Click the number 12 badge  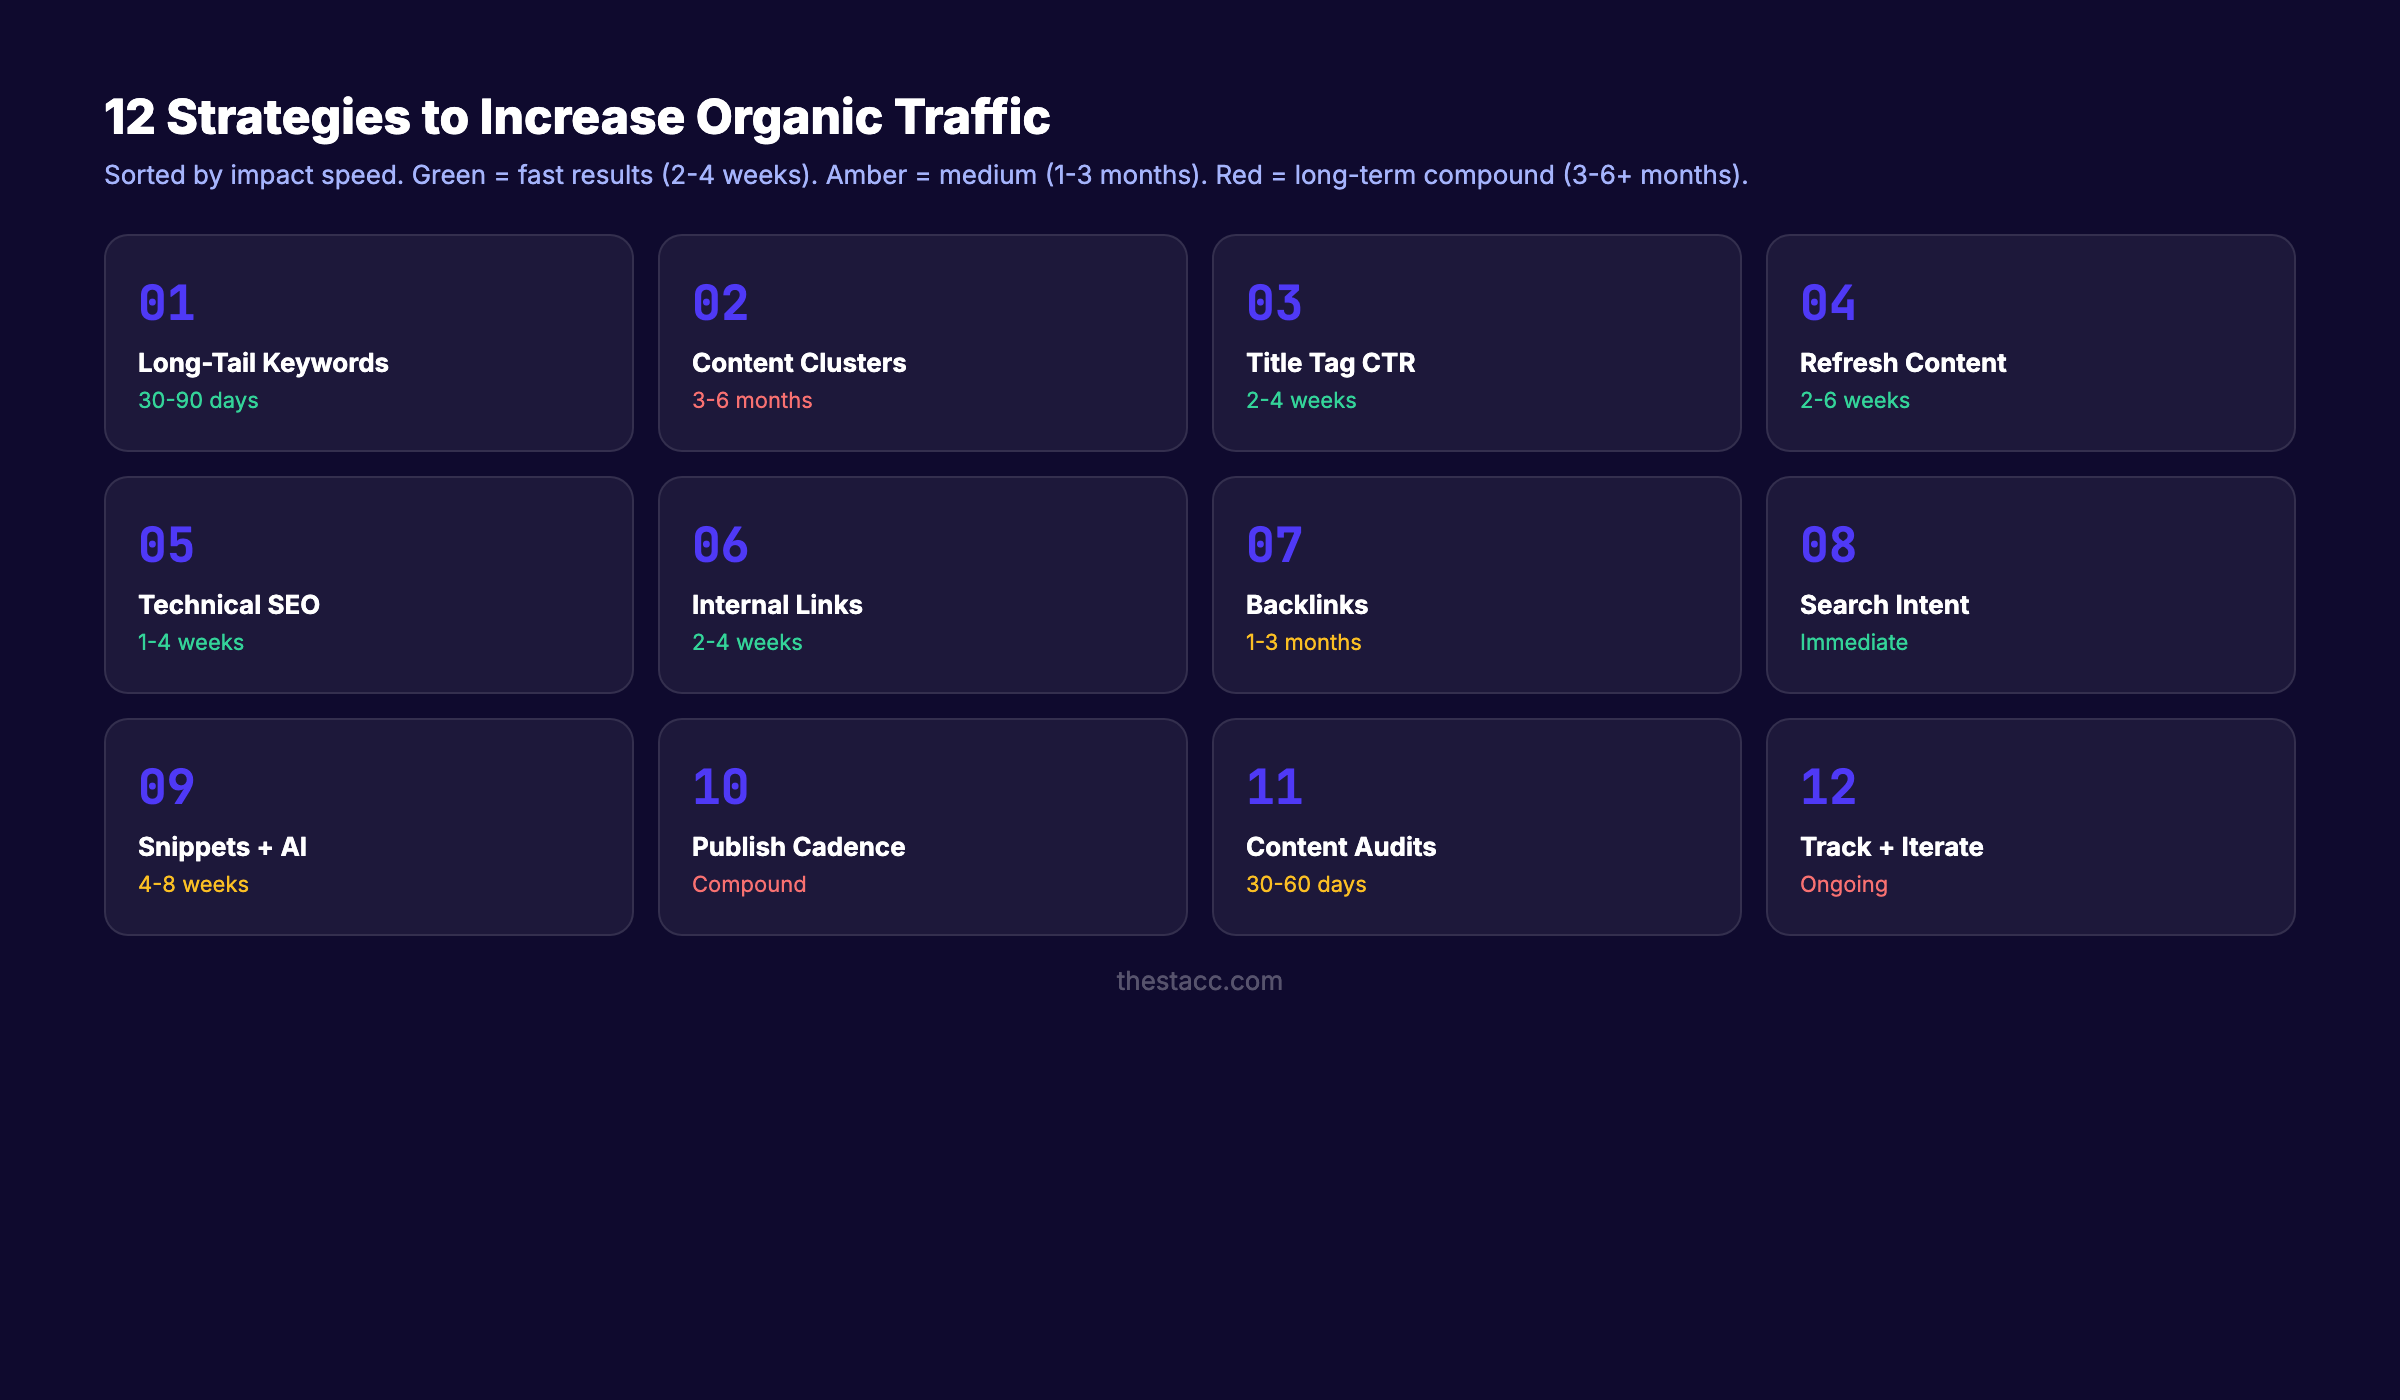tap(1827, 786)
